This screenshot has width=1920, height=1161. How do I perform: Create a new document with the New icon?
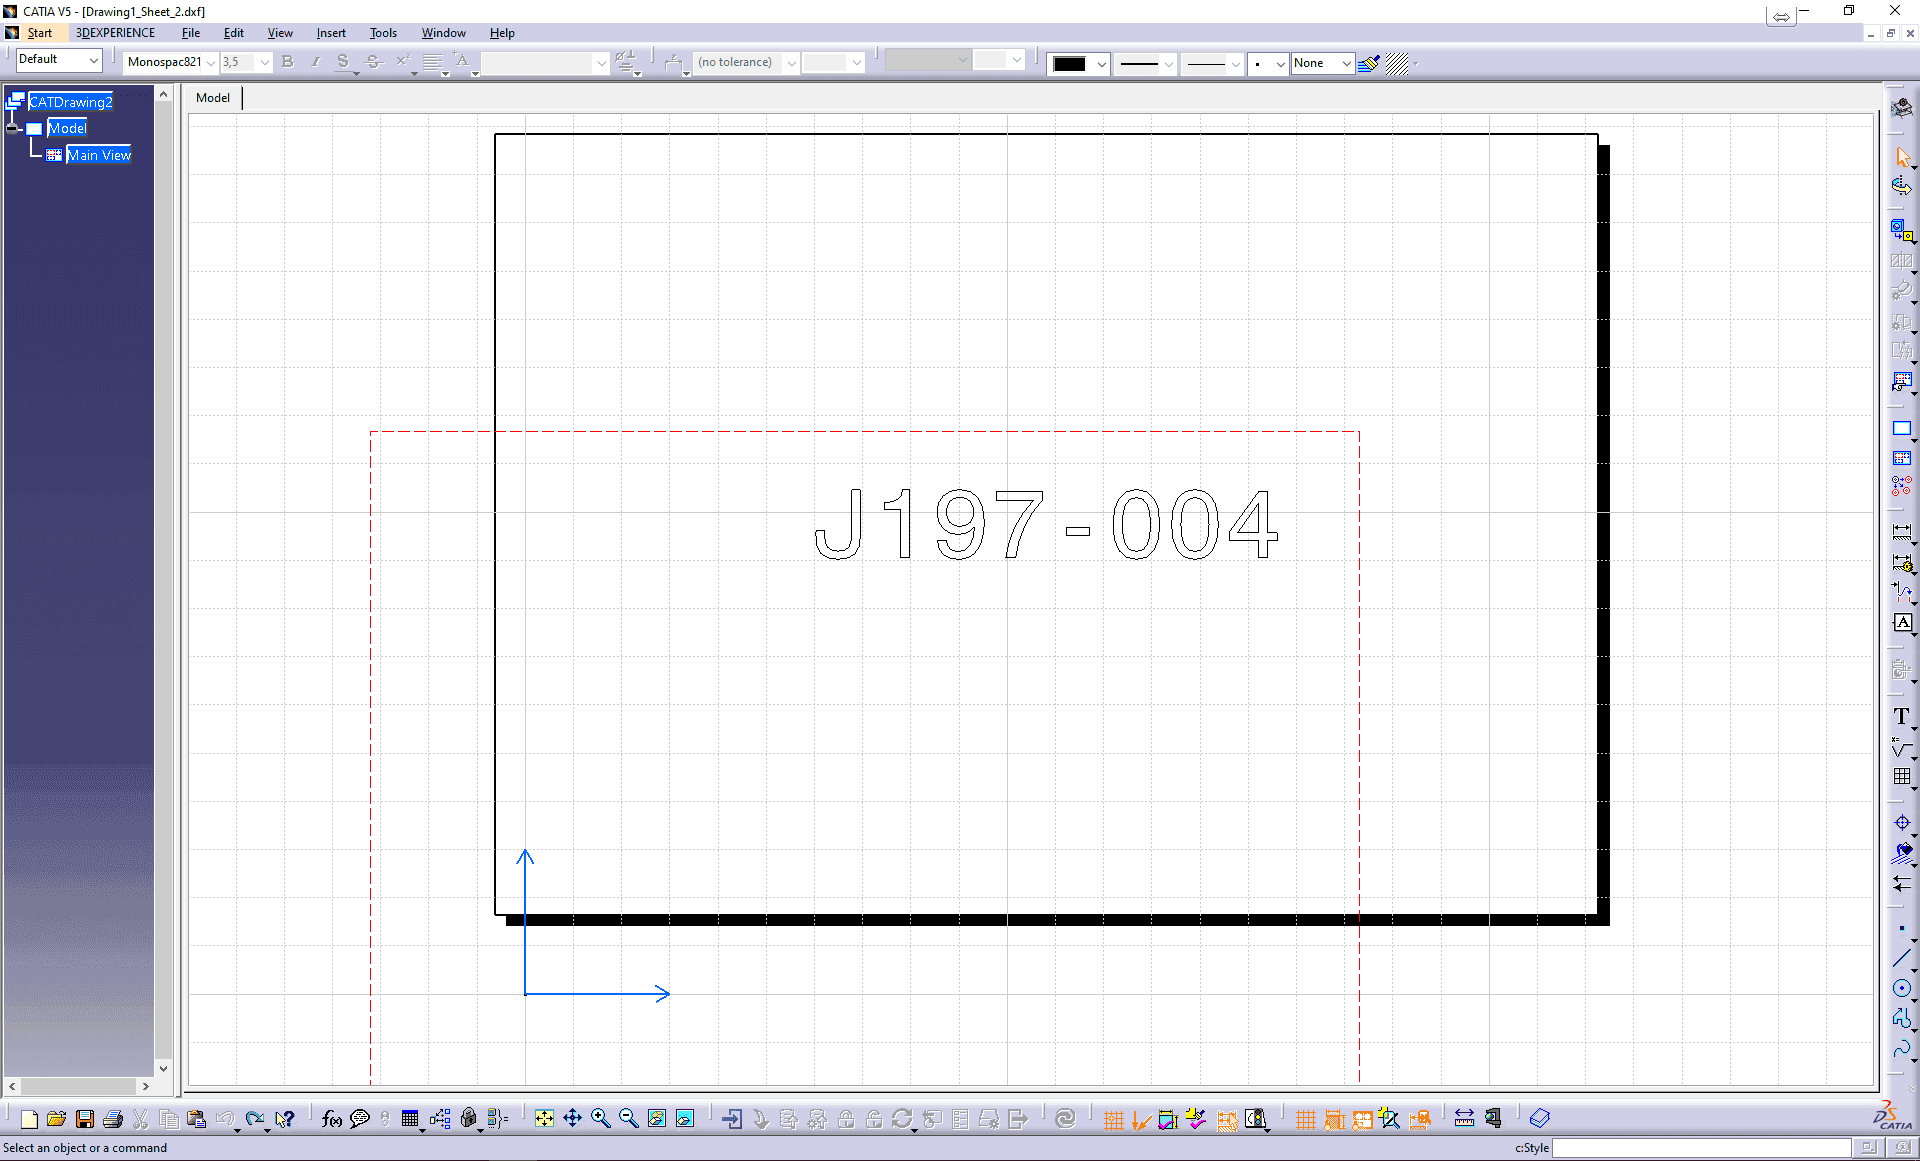pos(29,1119)
